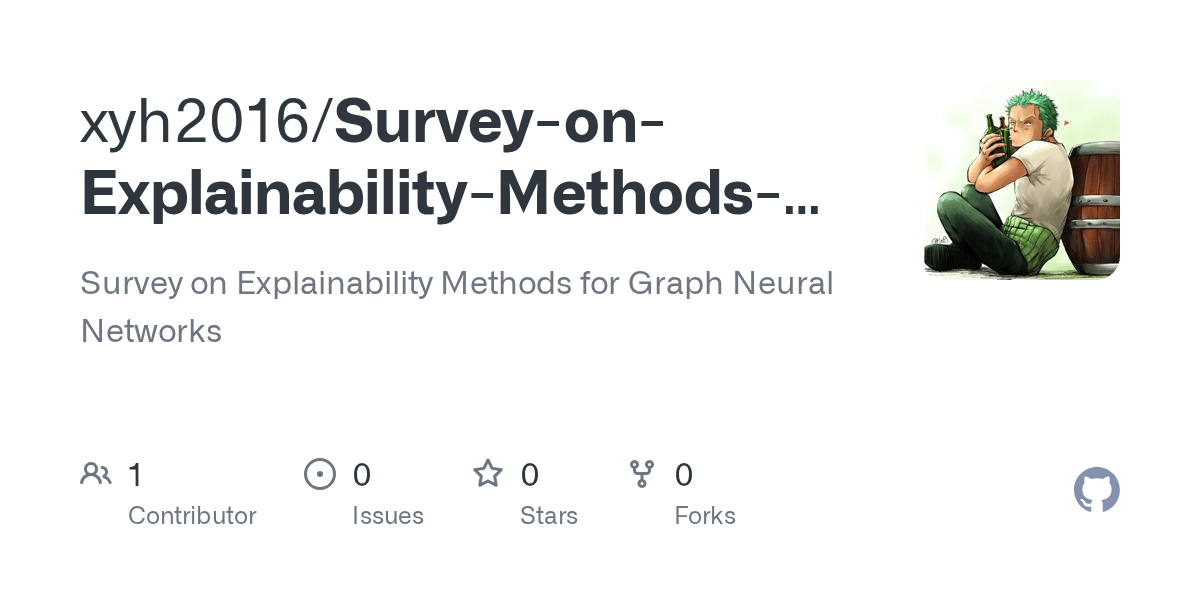This screenshot has width=1200, height=600.
Task: Click the Stars label
Action: click(x=549, y=516)
